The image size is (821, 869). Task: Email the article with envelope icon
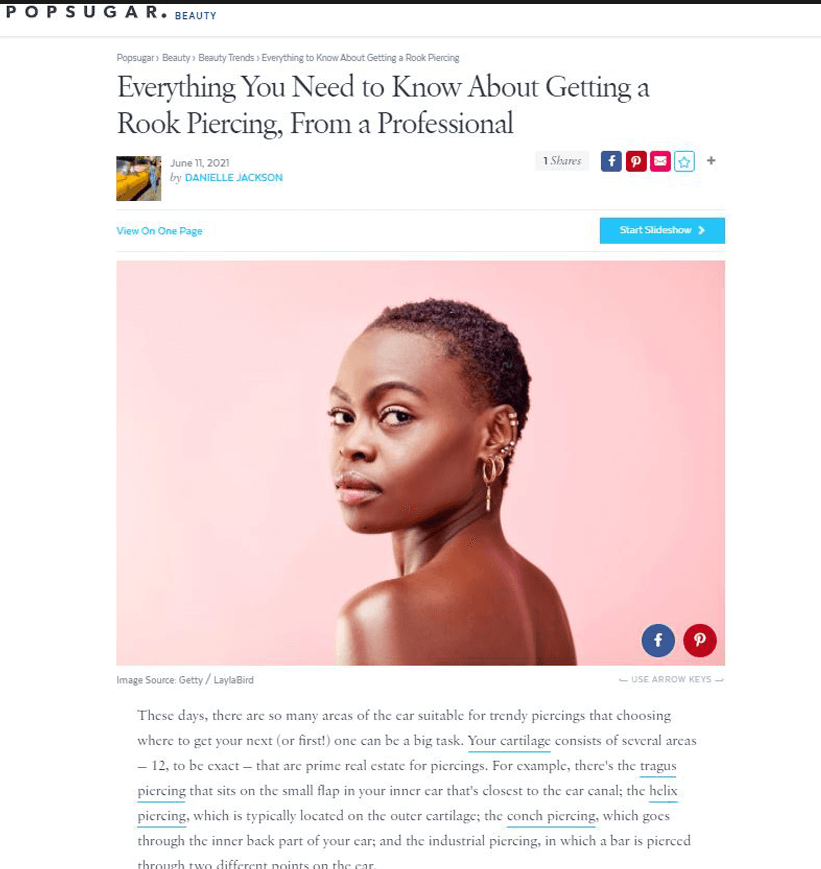point(660,161)
